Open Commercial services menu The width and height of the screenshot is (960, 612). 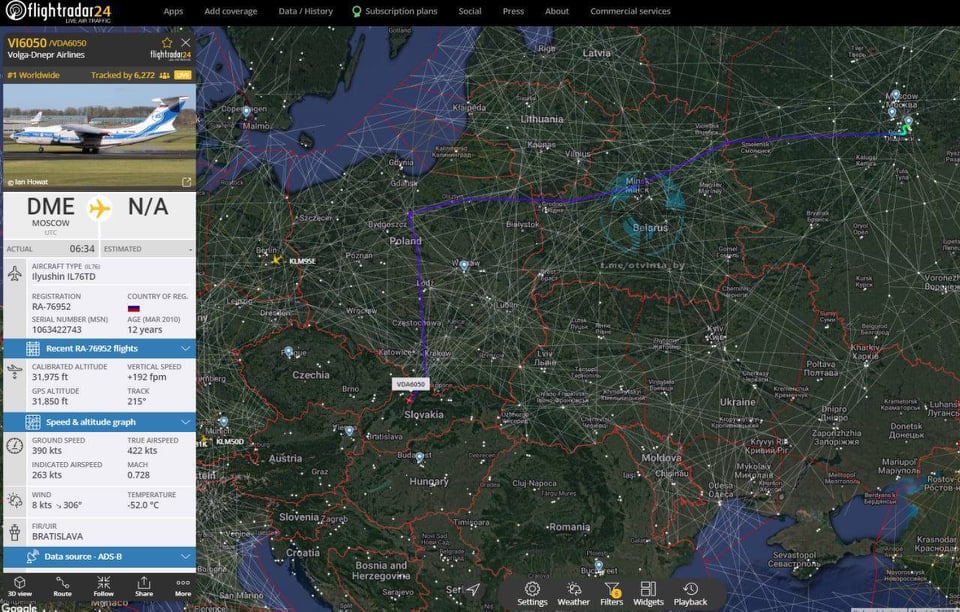point(630,11)
